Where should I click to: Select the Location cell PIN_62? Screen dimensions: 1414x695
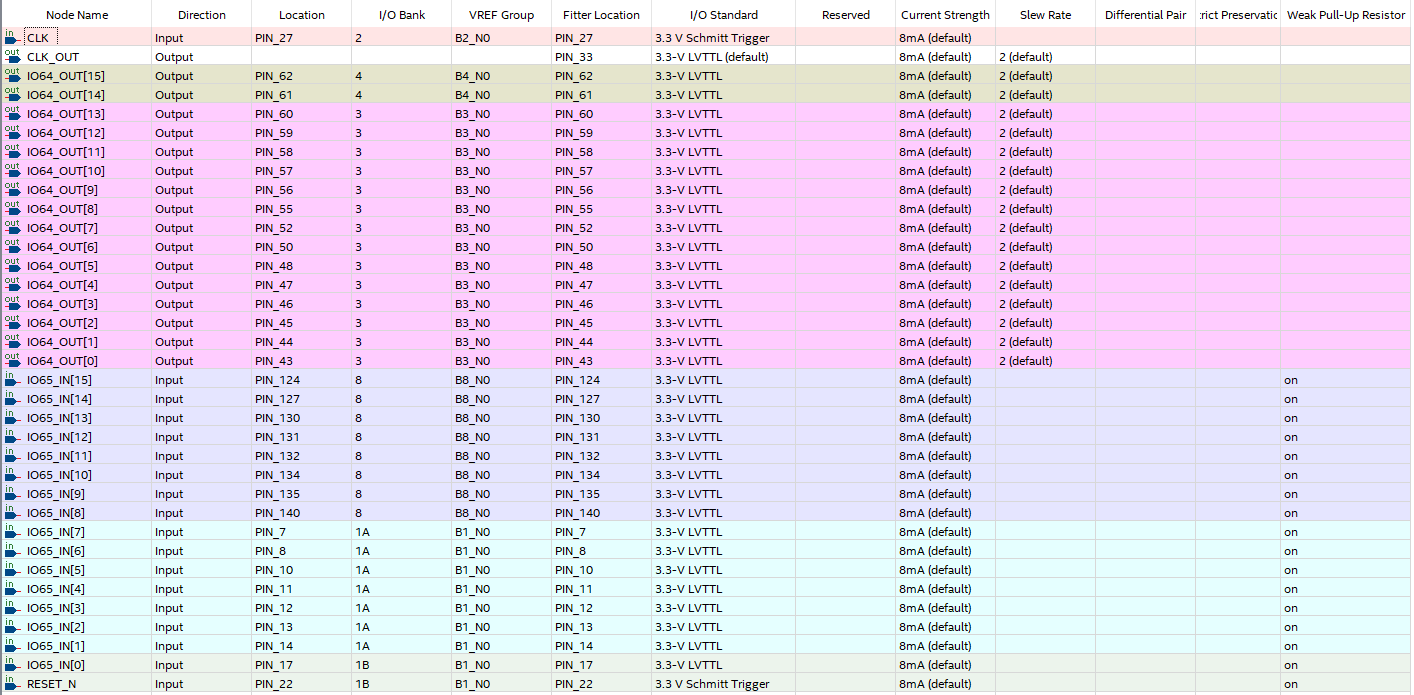[302, 75]
